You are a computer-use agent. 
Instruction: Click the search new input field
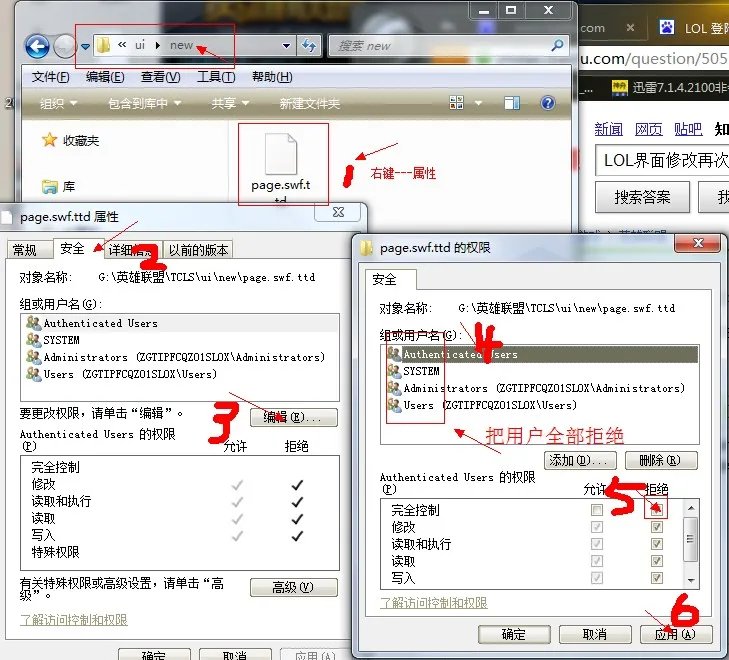click(439, 46)
